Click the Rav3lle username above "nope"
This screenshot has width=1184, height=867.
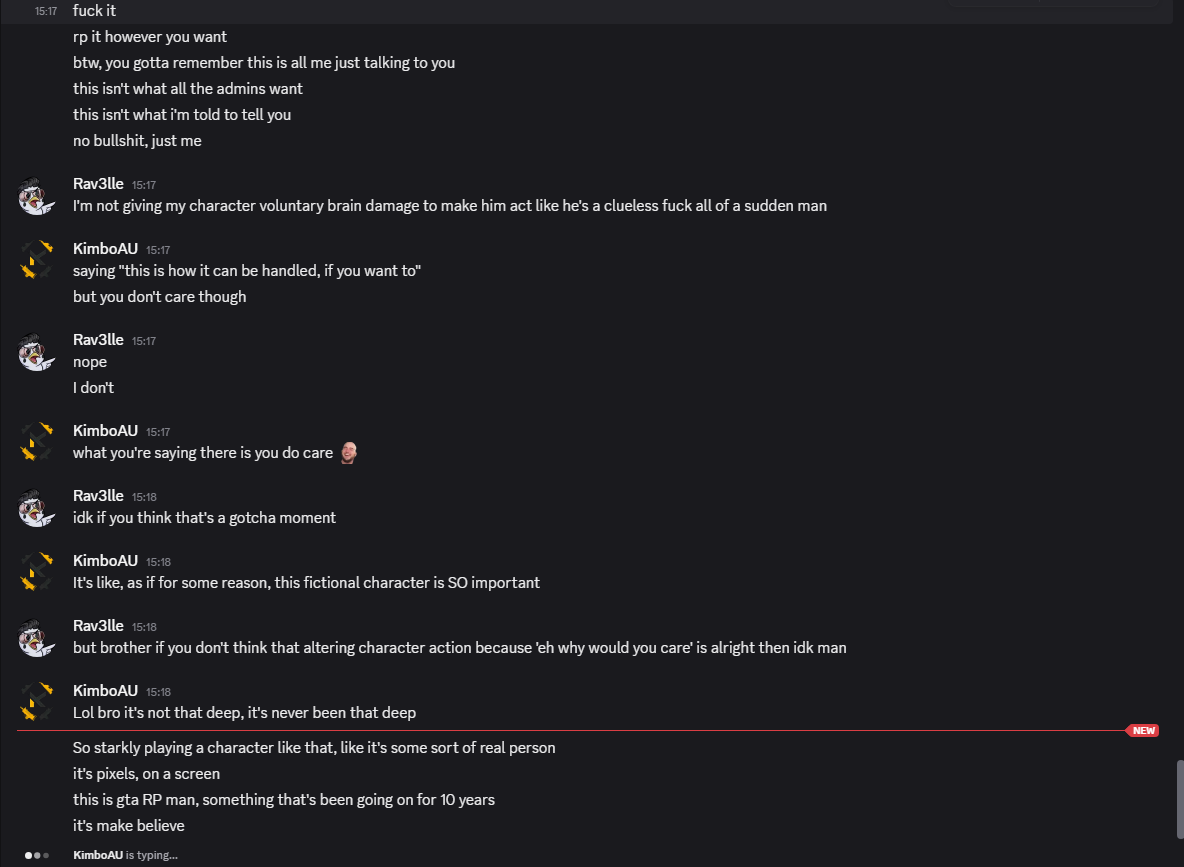tap(98, 340)
